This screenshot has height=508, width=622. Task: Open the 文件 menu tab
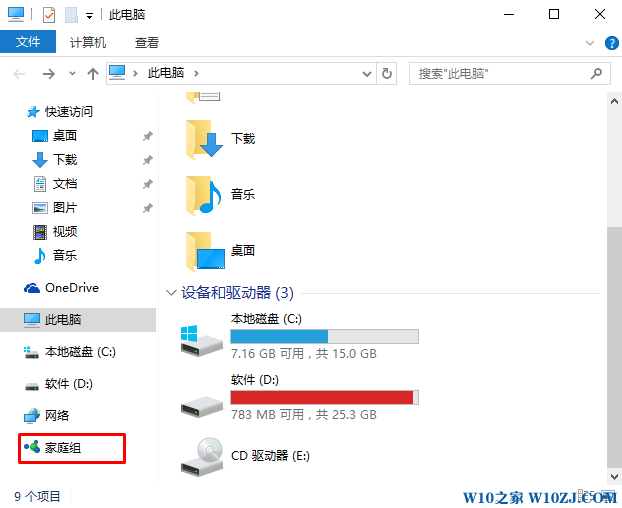click(28, 42)
